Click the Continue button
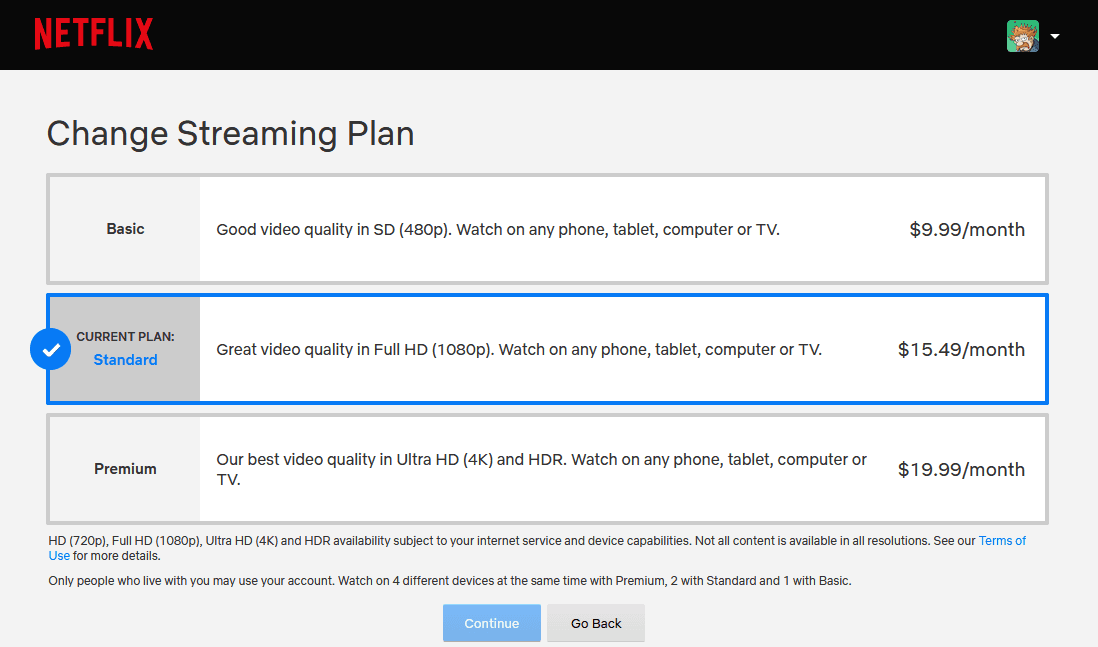Image resolution: width=1098 pixels, height=647 pixels. tap(492, 623)
